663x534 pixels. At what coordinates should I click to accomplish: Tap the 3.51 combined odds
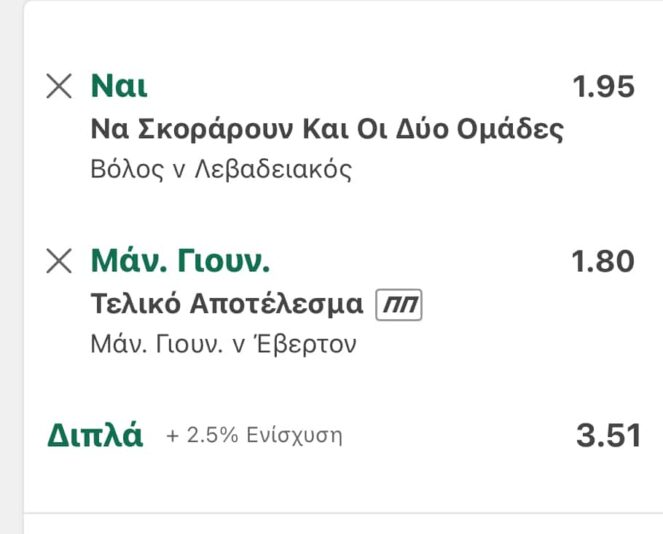tap(607, 436)
